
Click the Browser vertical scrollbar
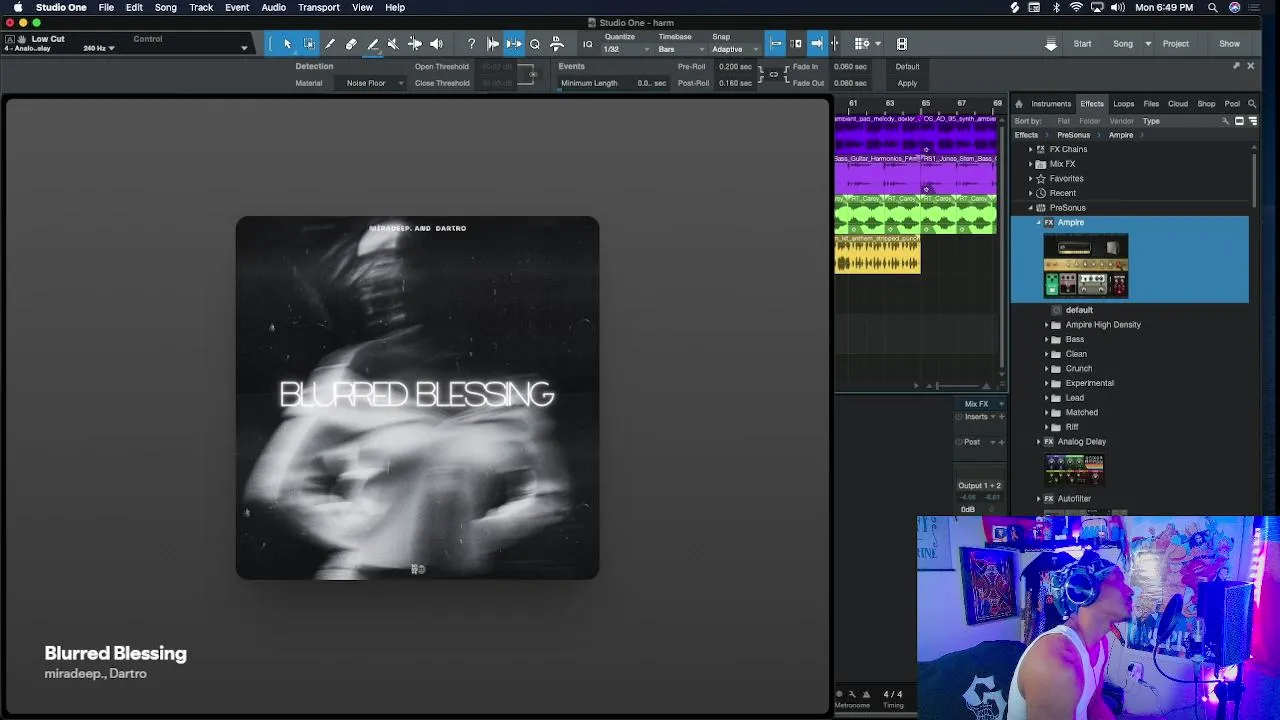[x=1255, y=180]
